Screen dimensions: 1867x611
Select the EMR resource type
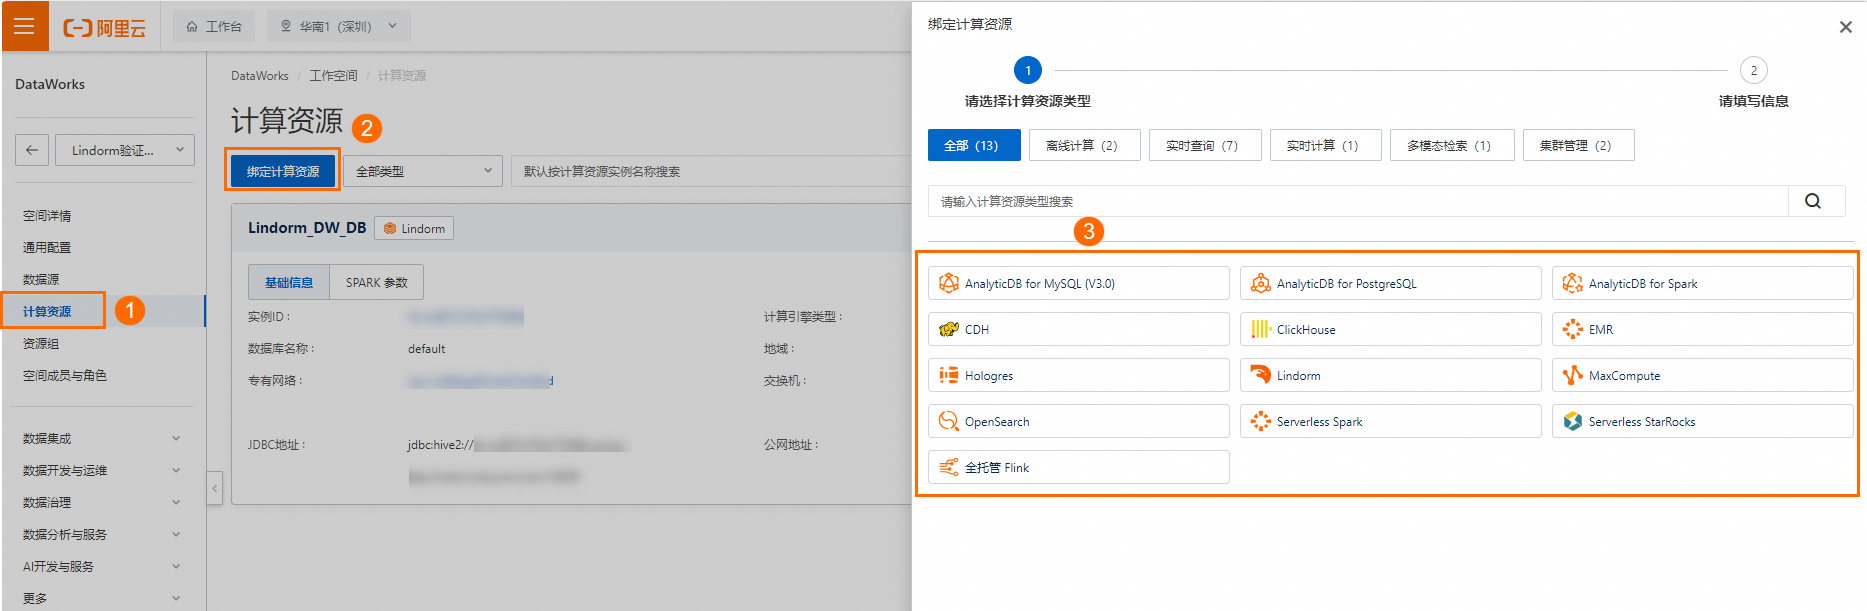click(1702, 329)
